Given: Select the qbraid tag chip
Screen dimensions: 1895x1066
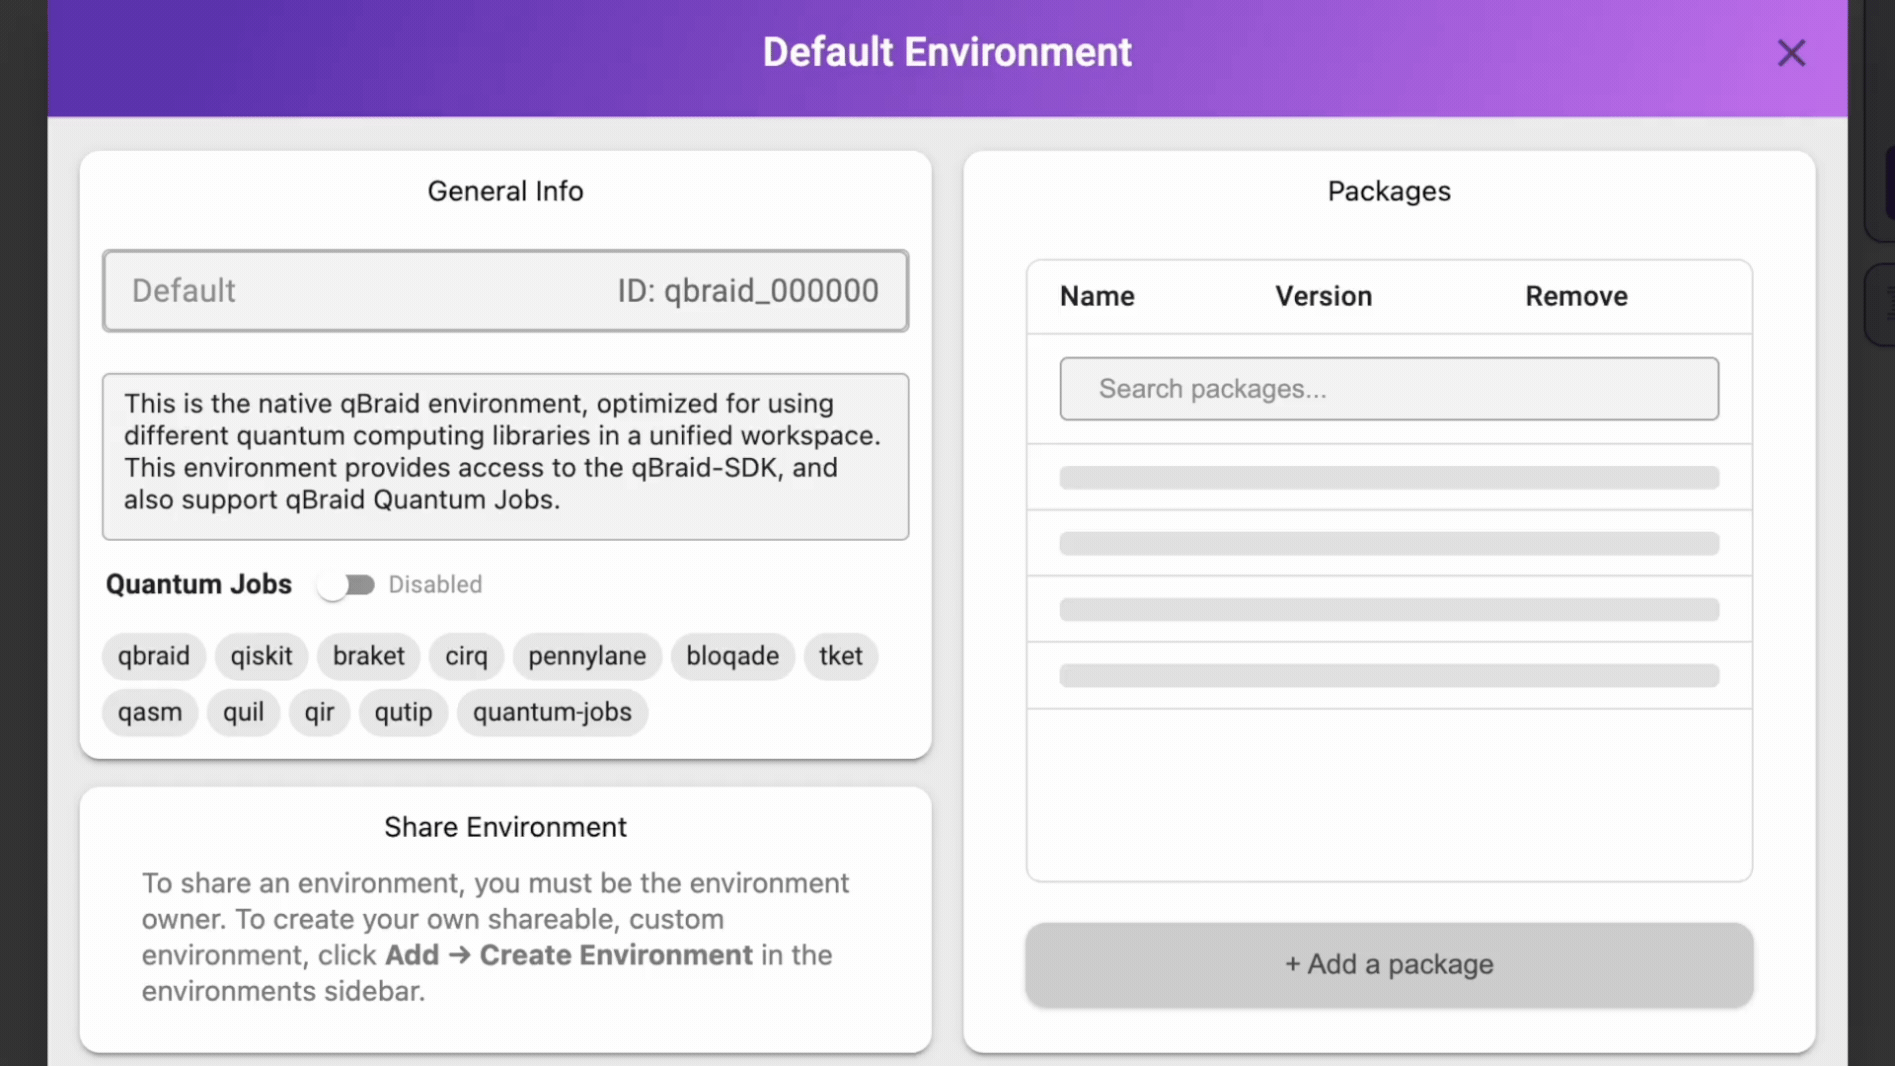Looking at the screenshot, I should click(153, 656).
